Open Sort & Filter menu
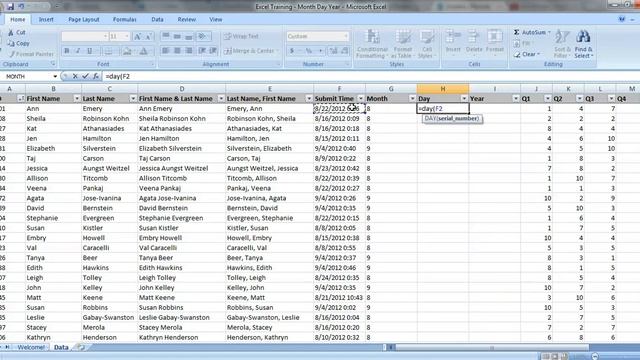640x360 pixels. [562, 44]
